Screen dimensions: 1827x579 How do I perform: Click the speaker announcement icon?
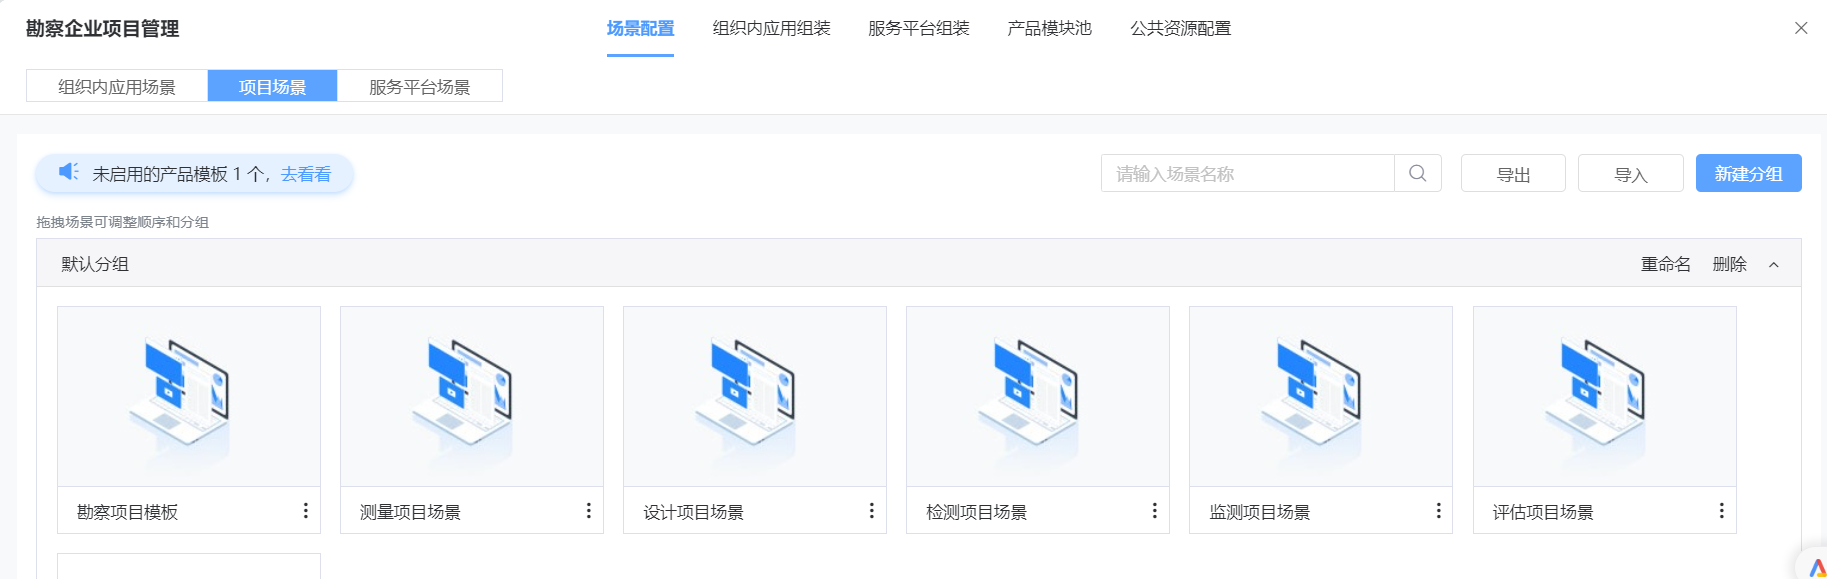68,172
